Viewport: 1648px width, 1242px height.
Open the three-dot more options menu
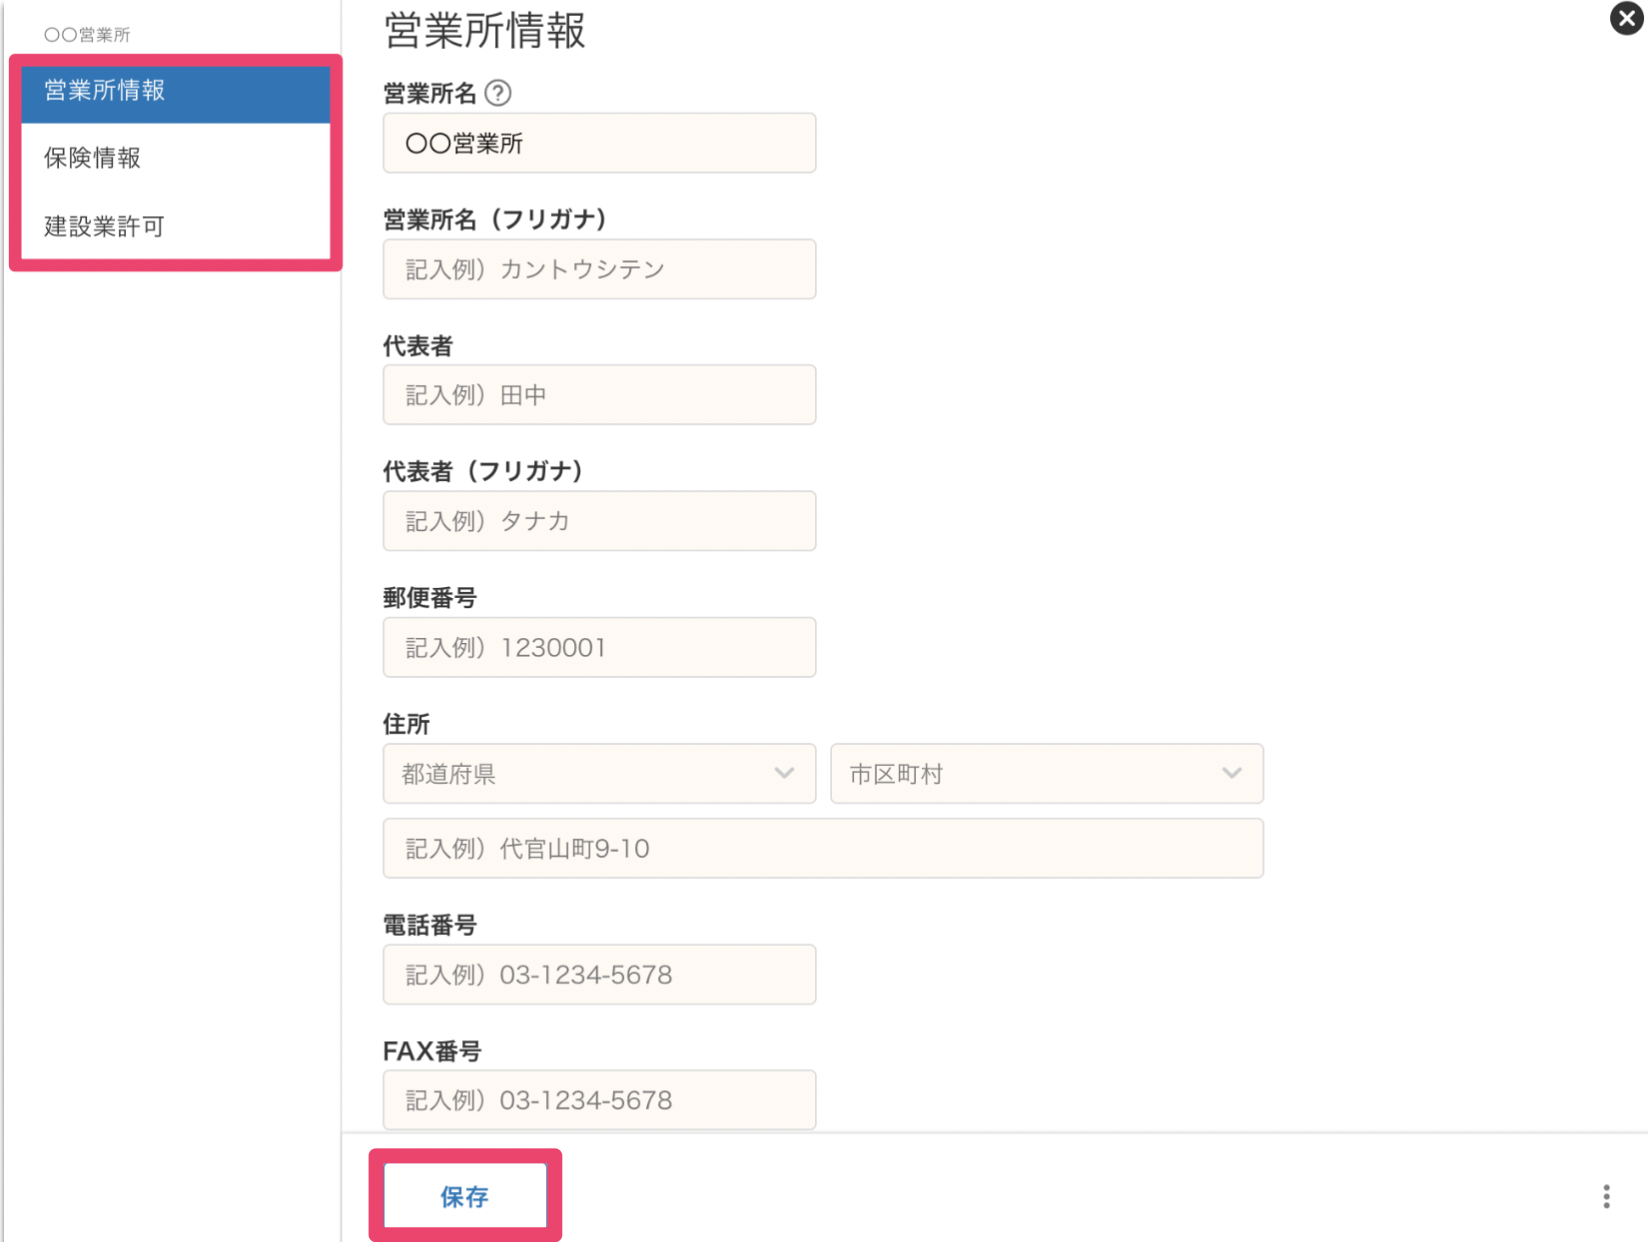1606,1196
